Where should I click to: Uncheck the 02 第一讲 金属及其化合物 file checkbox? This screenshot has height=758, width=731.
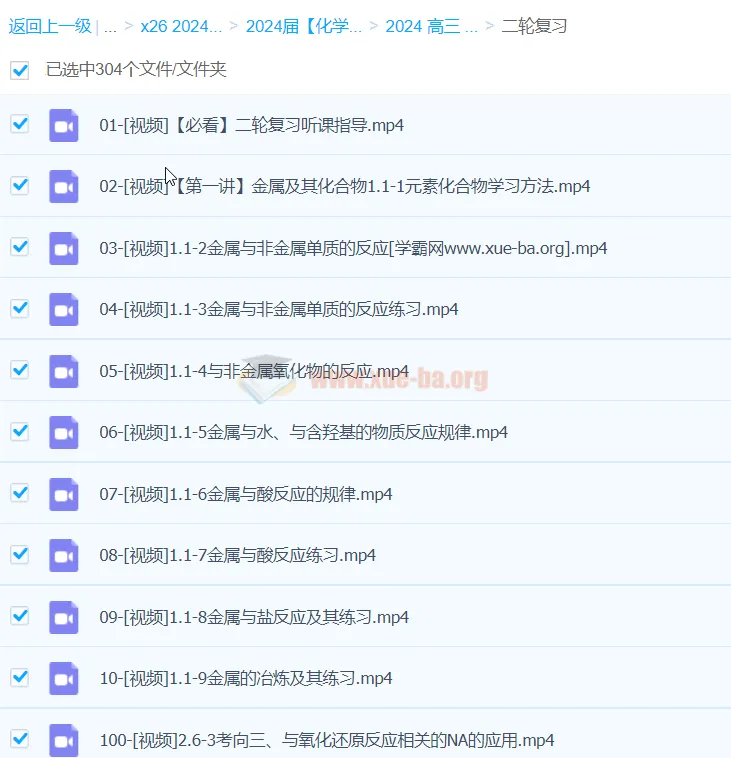coord(19,186)
